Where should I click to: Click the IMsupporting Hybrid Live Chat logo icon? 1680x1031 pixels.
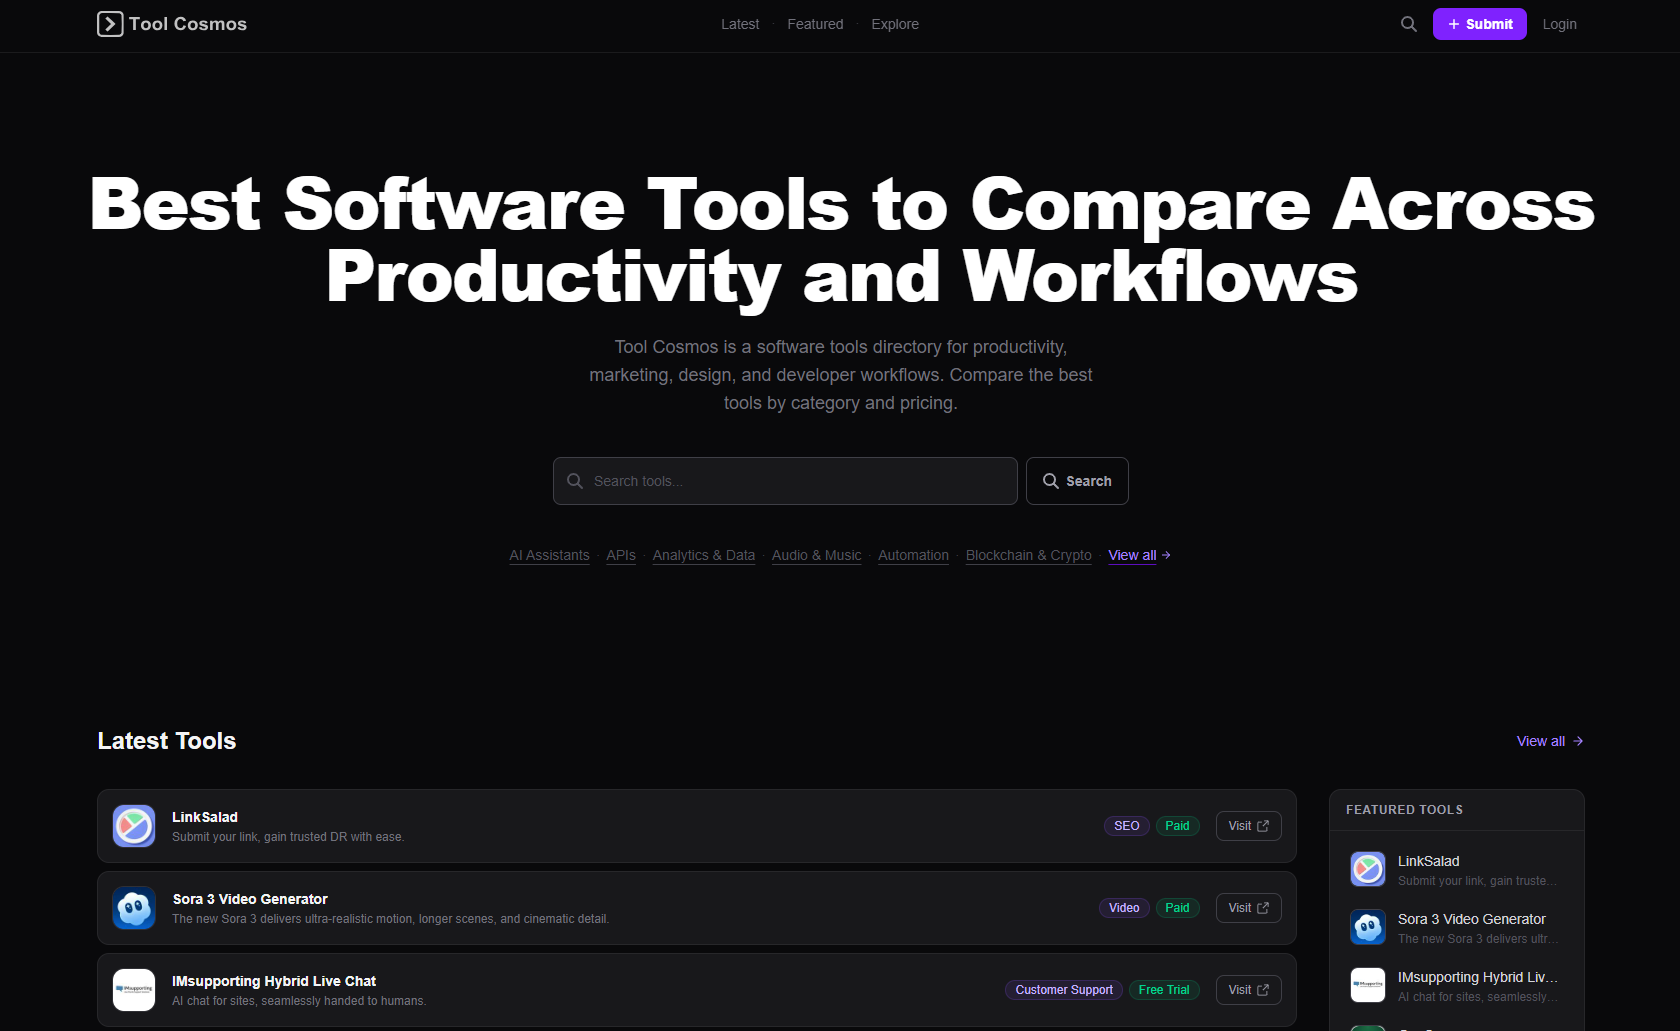pos(133,990)
